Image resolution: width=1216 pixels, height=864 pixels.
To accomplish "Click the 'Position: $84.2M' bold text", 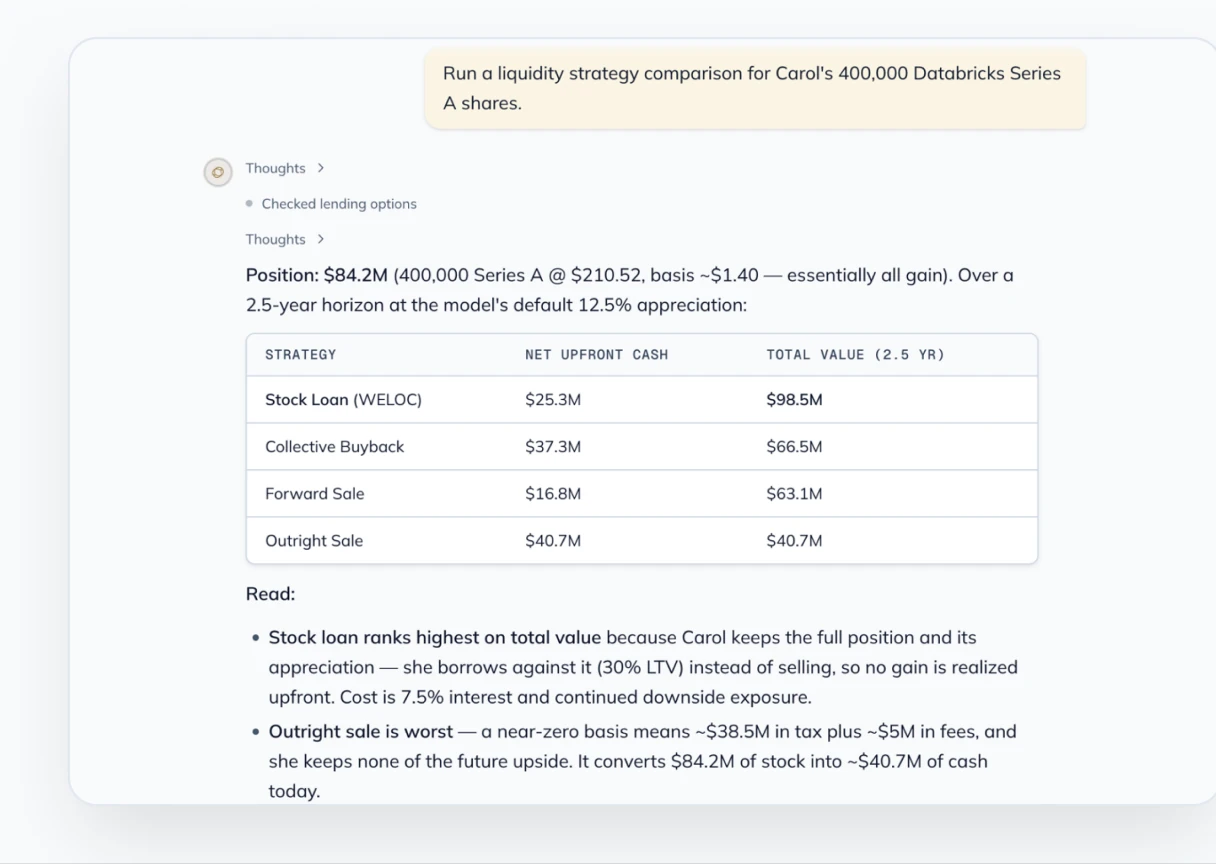I will click(x=316, y=275).
